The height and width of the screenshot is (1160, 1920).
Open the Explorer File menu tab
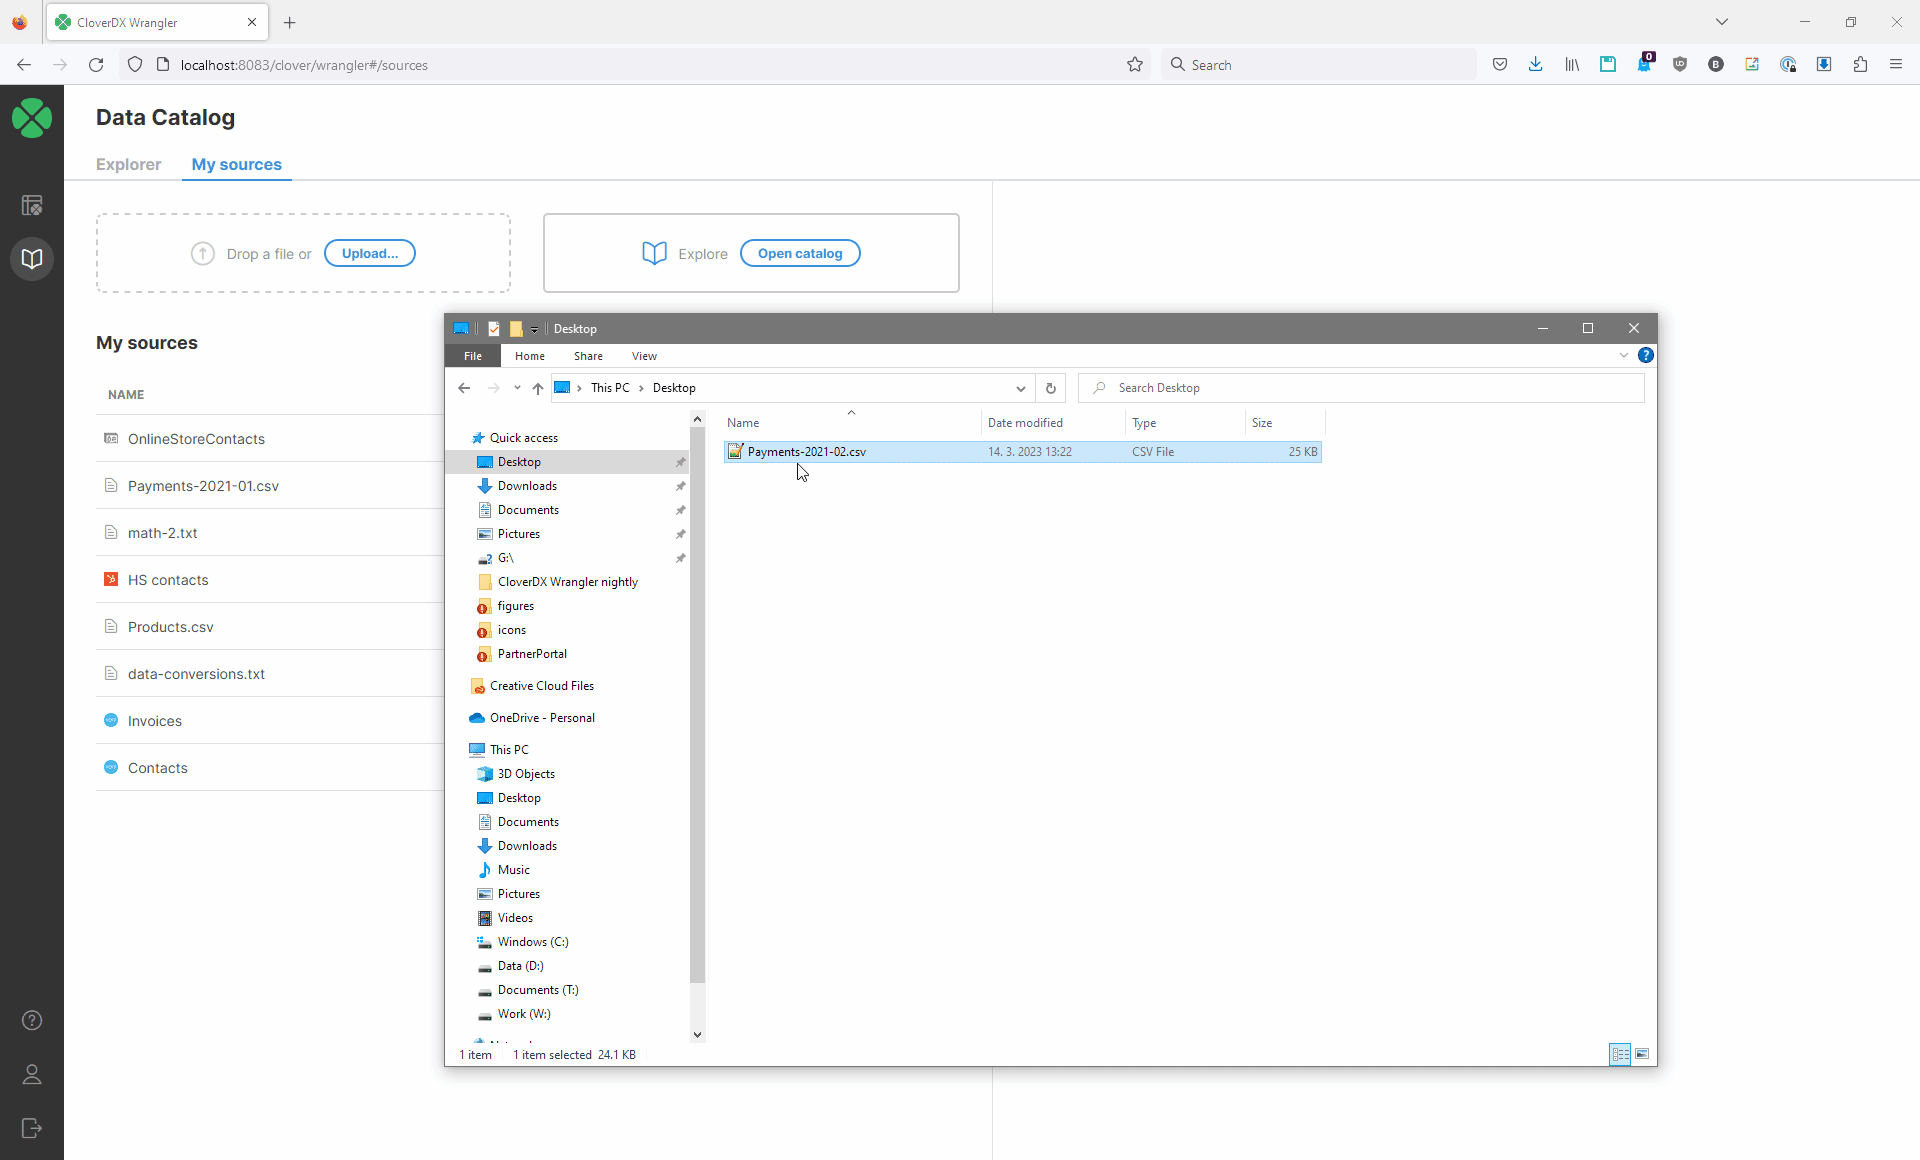tap(473, 356)
